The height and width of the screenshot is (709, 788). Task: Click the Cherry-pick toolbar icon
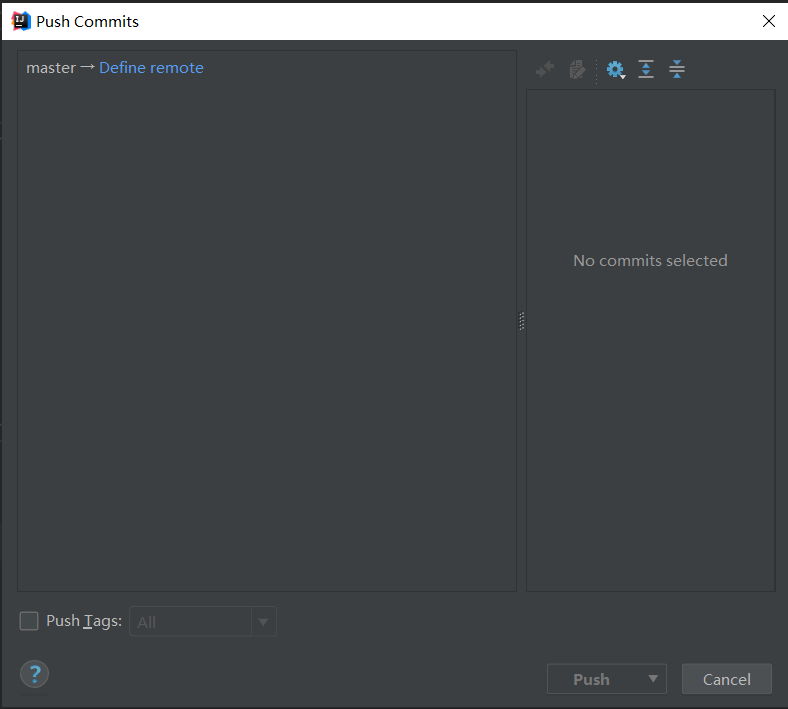545,69
